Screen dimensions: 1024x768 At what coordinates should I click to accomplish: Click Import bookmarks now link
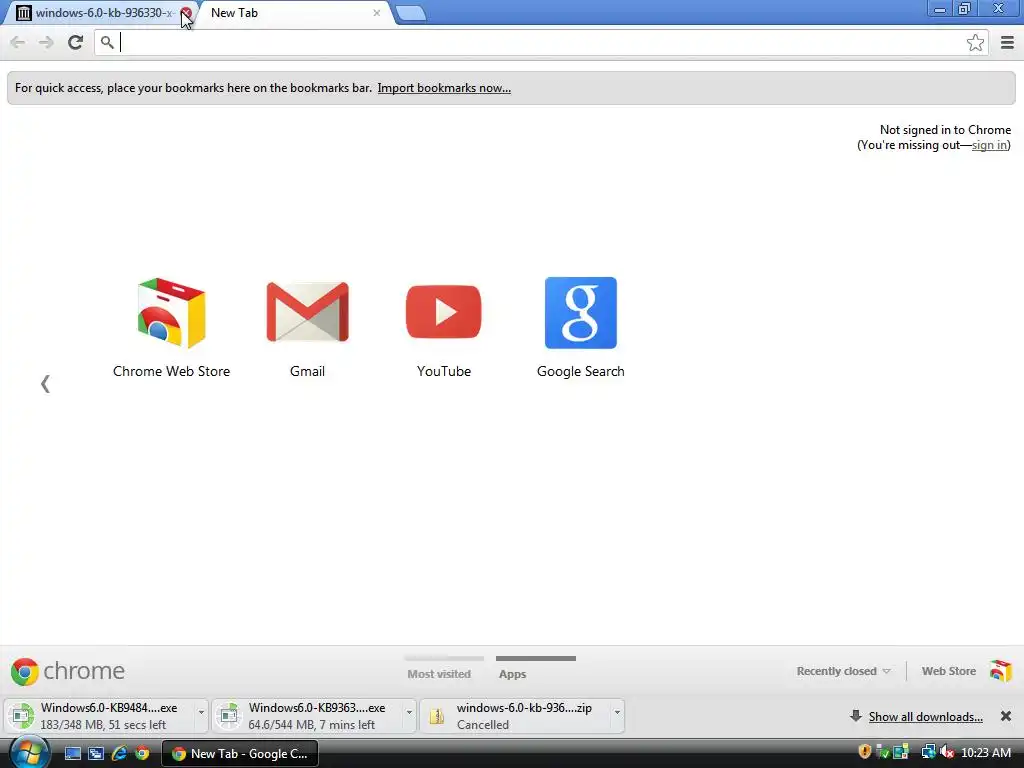tap(444, 88)
